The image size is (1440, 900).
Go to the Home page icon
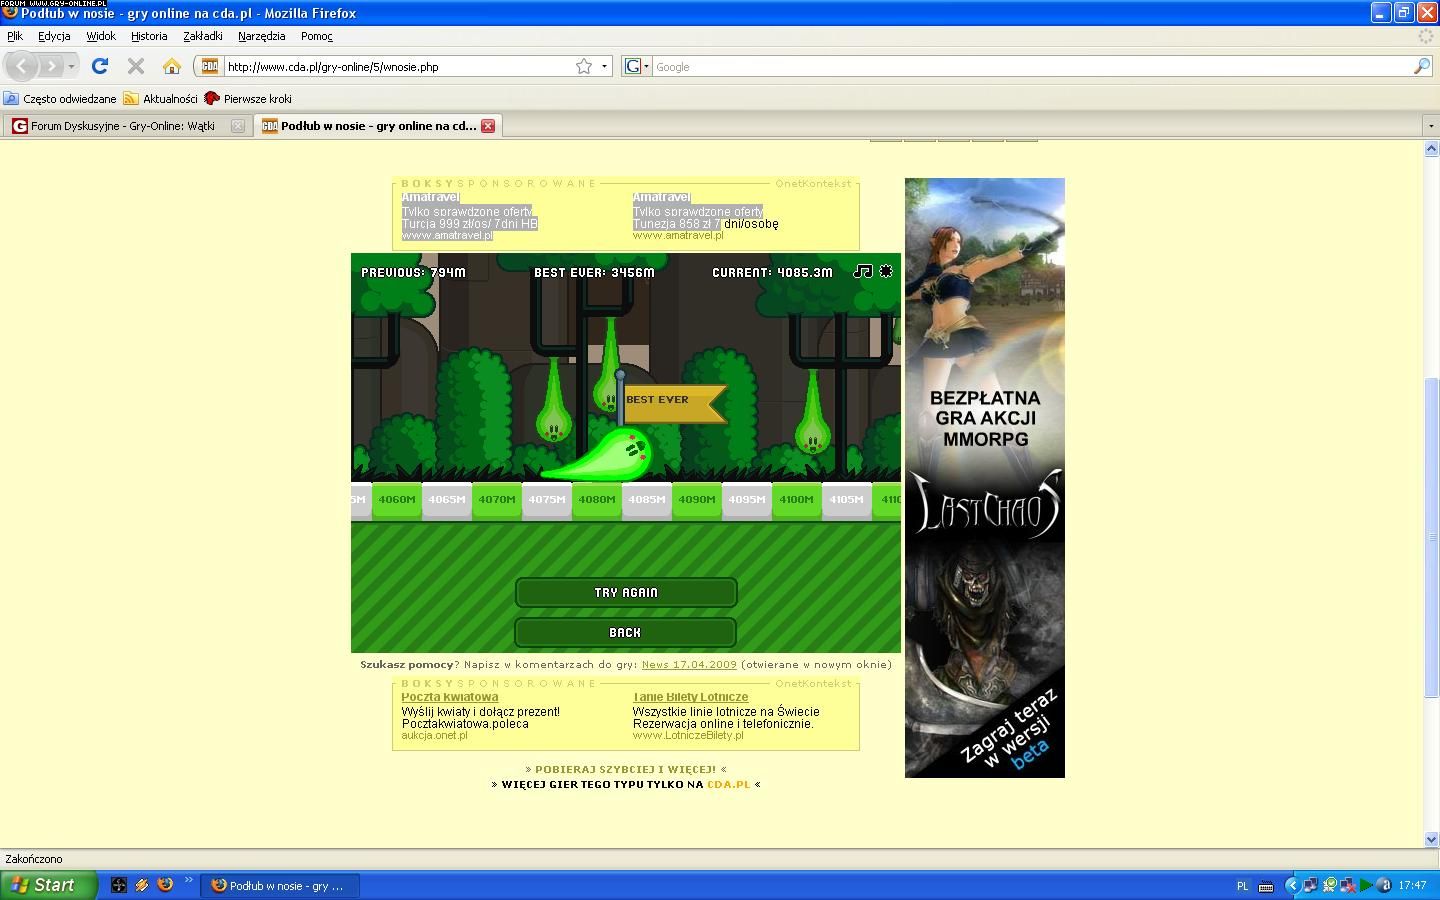[172, 66]
